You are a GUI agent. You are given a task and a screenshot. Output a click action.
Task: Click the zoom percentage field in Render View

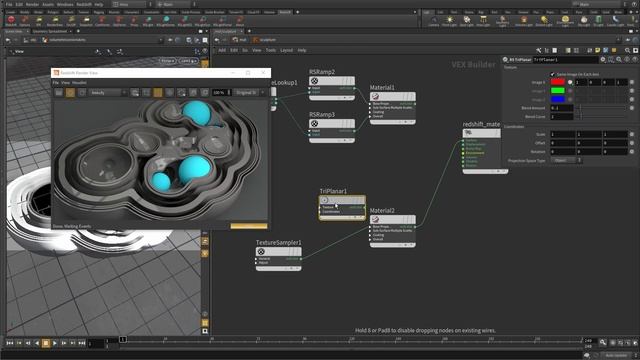[x=220, y=93]
